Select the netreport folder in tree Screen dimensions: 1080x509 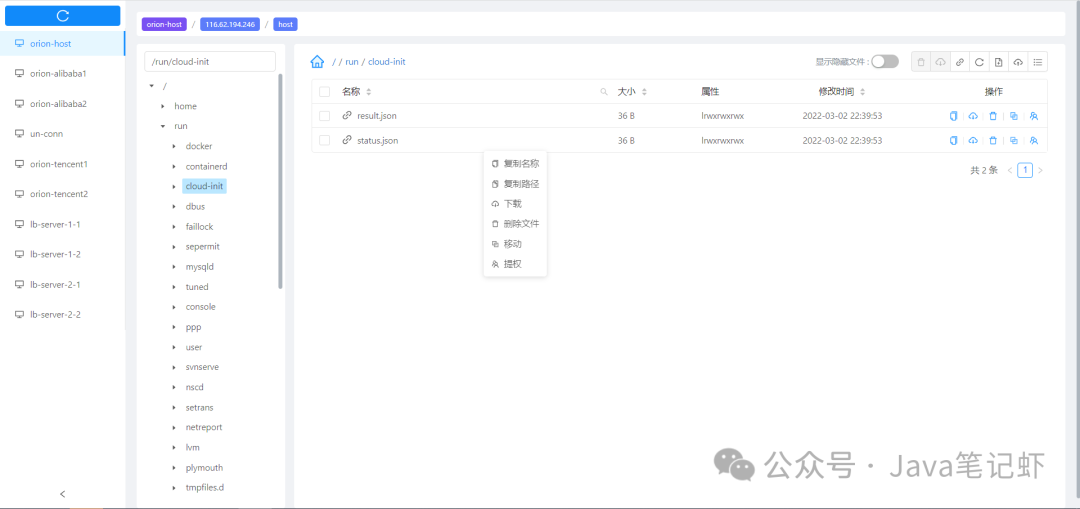pyautogui.click(x=204, y=427)
